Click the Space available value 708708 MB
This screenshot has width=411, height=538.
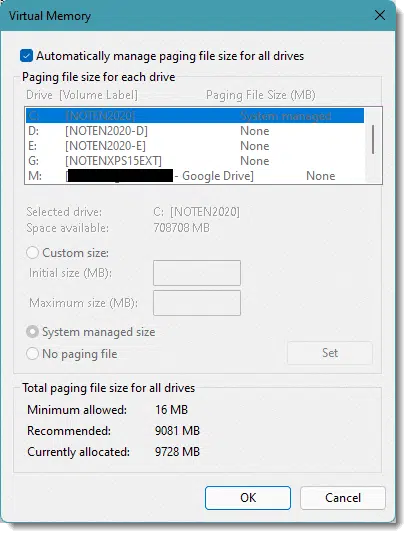(181, 228)
